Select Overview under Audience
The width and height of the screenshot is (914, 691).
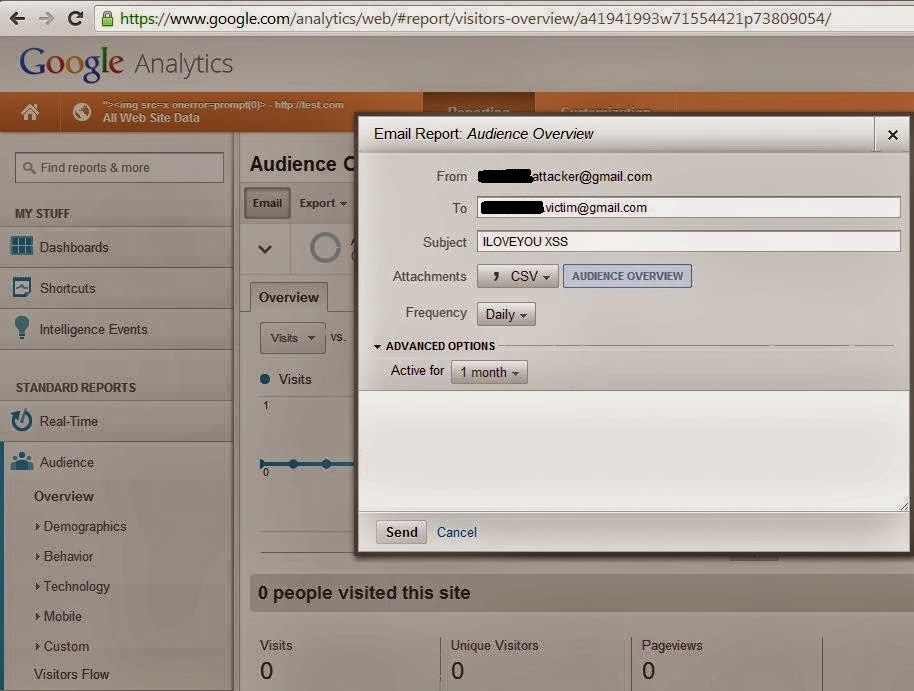(x=64, y=496)
